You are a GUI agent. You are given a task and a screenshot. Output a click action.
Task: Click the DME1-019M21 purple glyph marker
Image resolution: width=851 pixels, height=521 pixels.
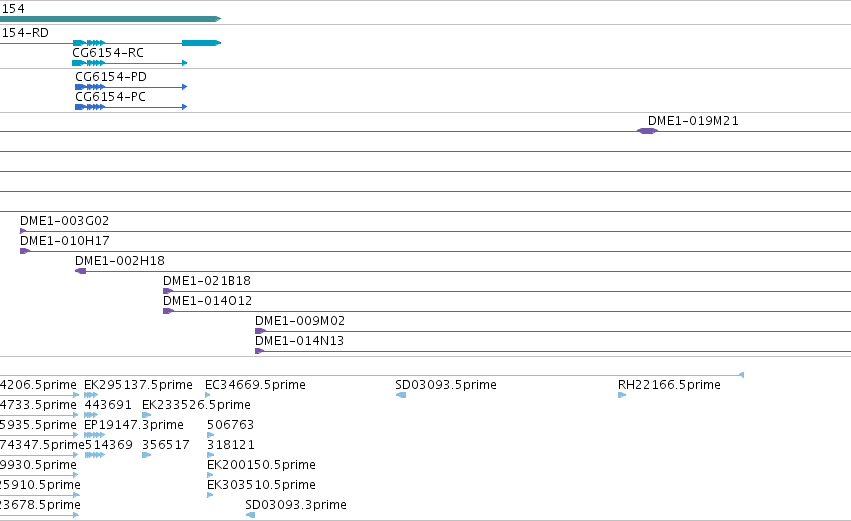click(x=647, y=131)
